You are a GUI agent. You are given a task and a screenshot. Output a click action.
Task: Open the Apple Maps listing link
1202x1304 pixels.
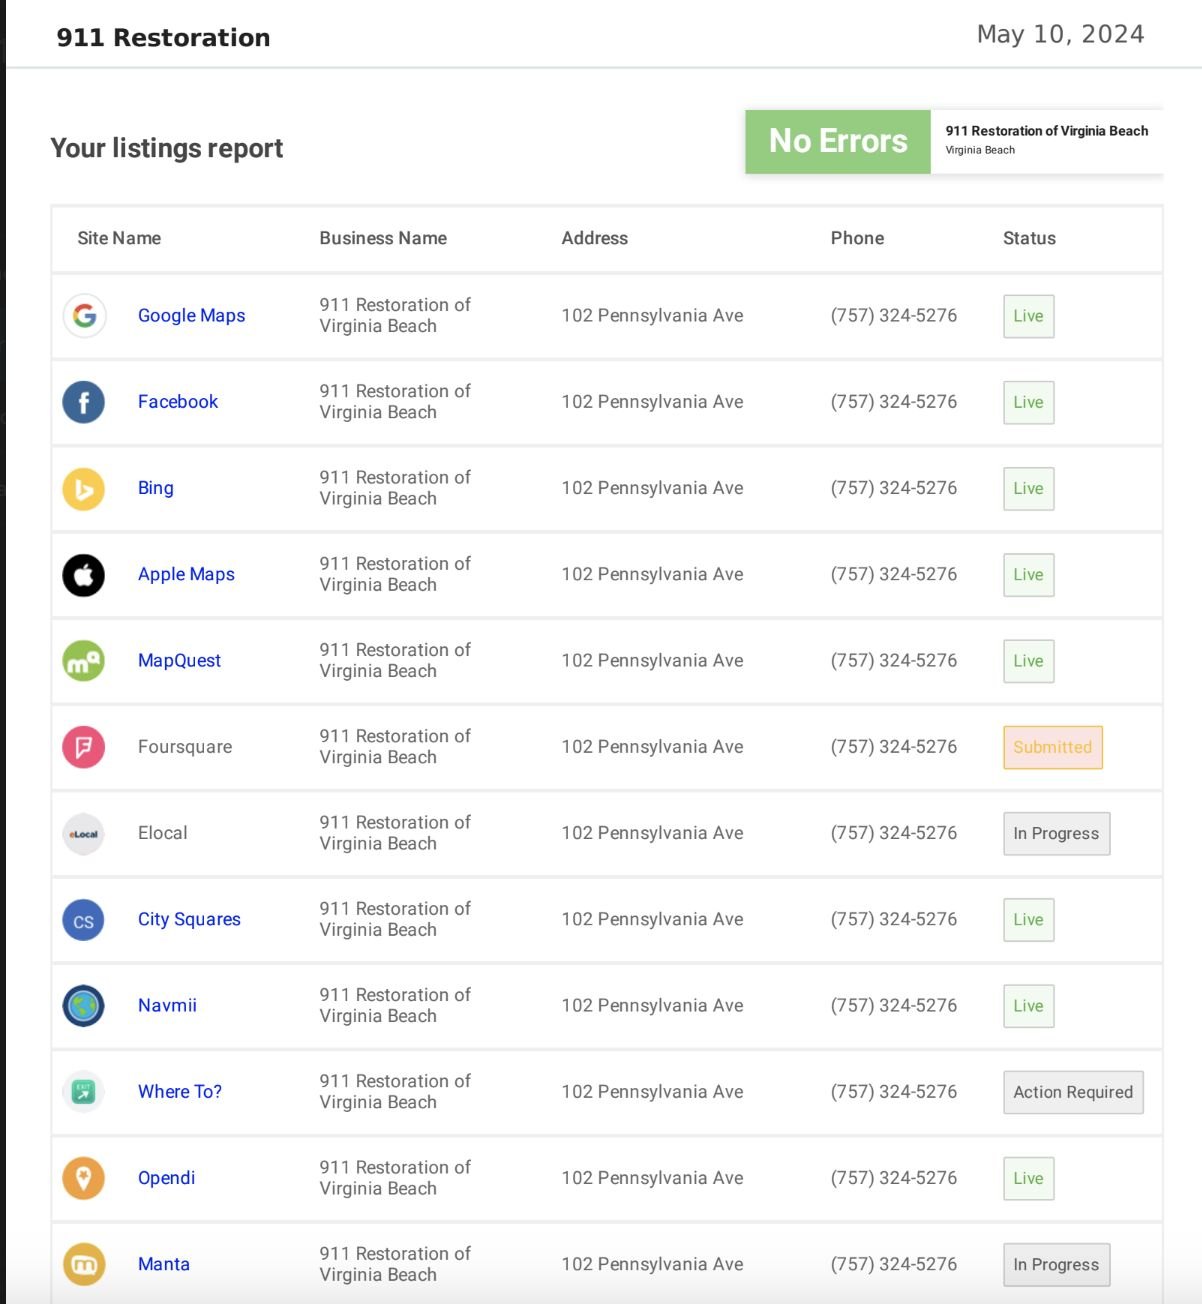click(x=186, y=574)
